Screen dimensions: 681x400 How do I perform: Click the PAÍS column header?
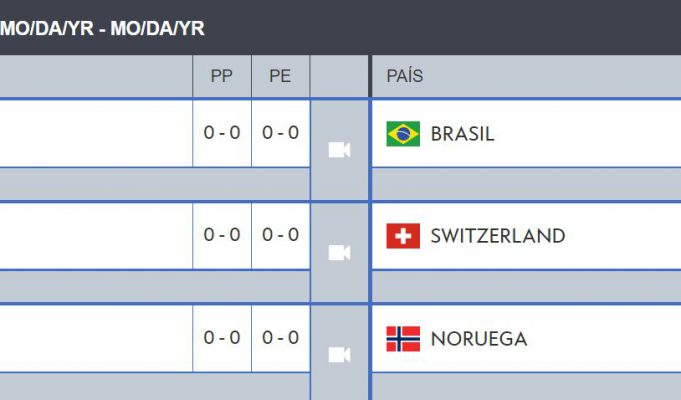coord(404,76)
